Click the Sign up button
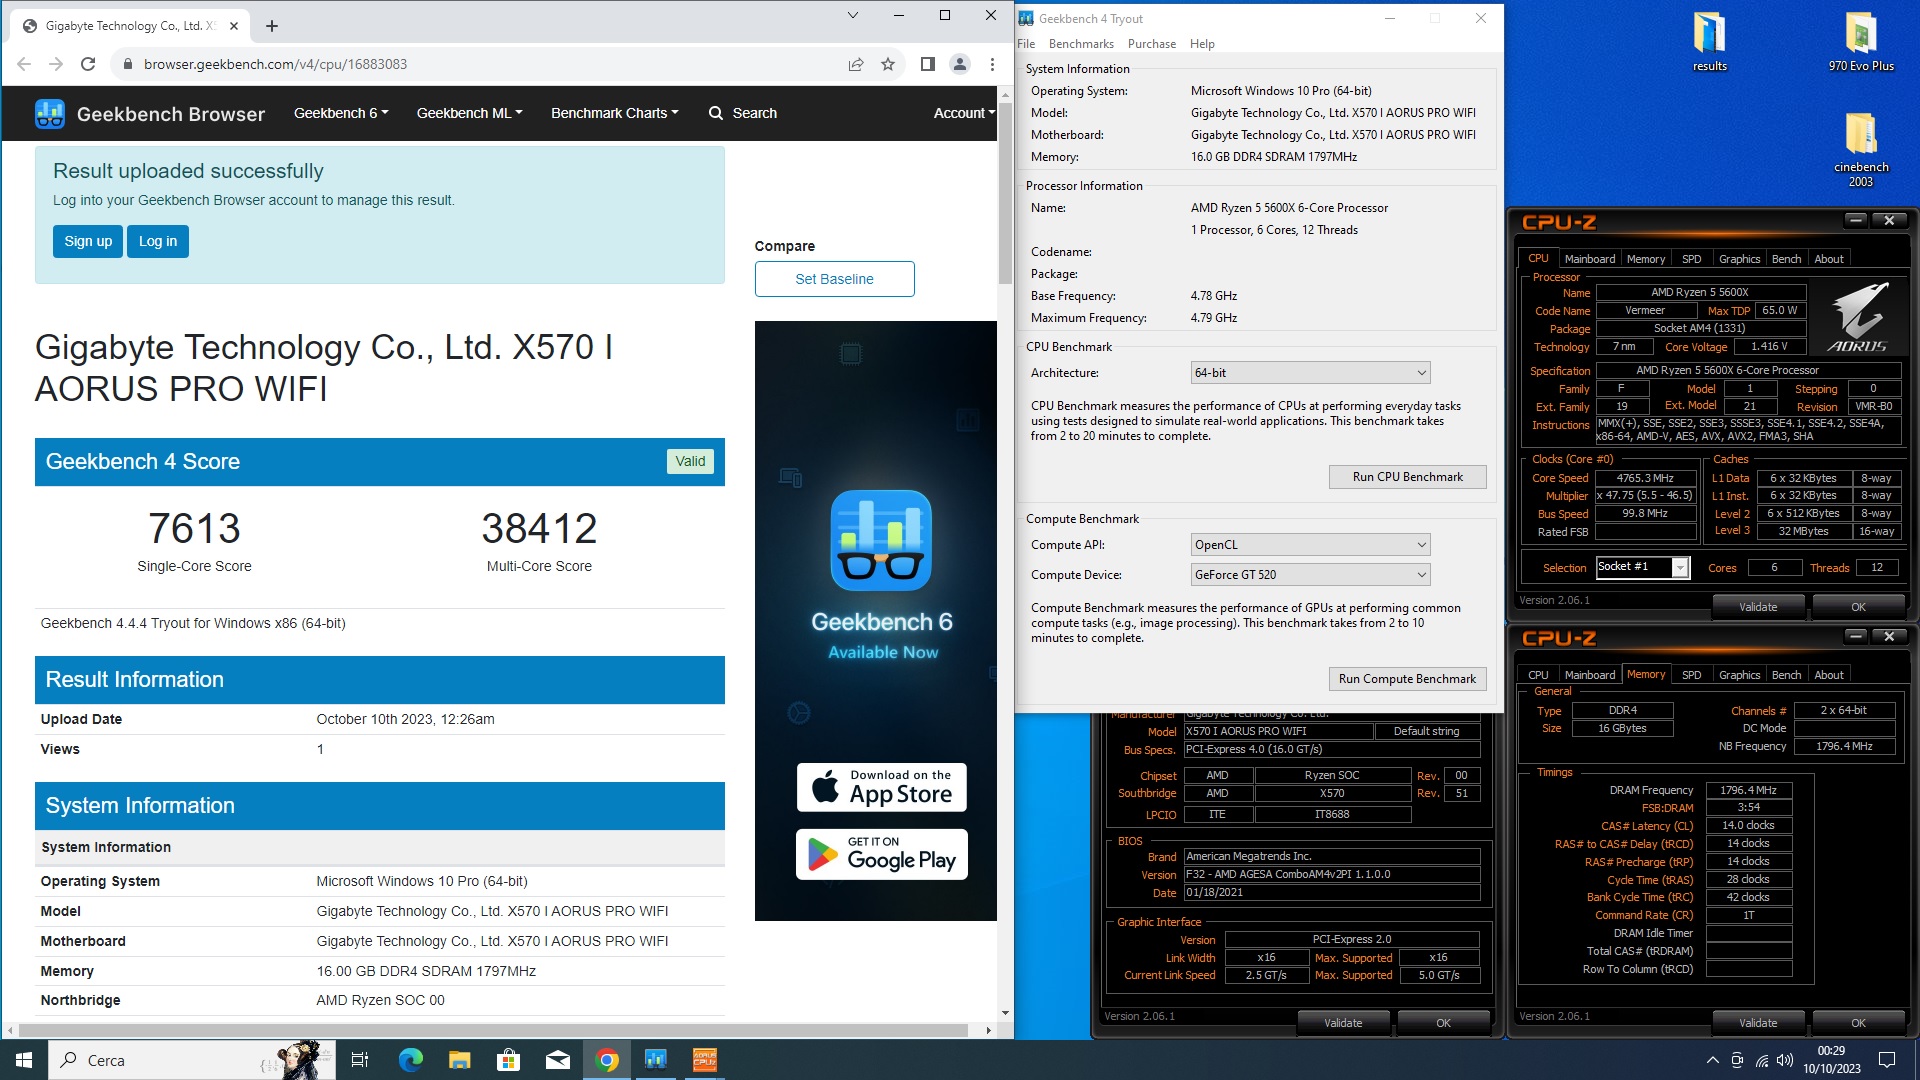 pos(88,241)
